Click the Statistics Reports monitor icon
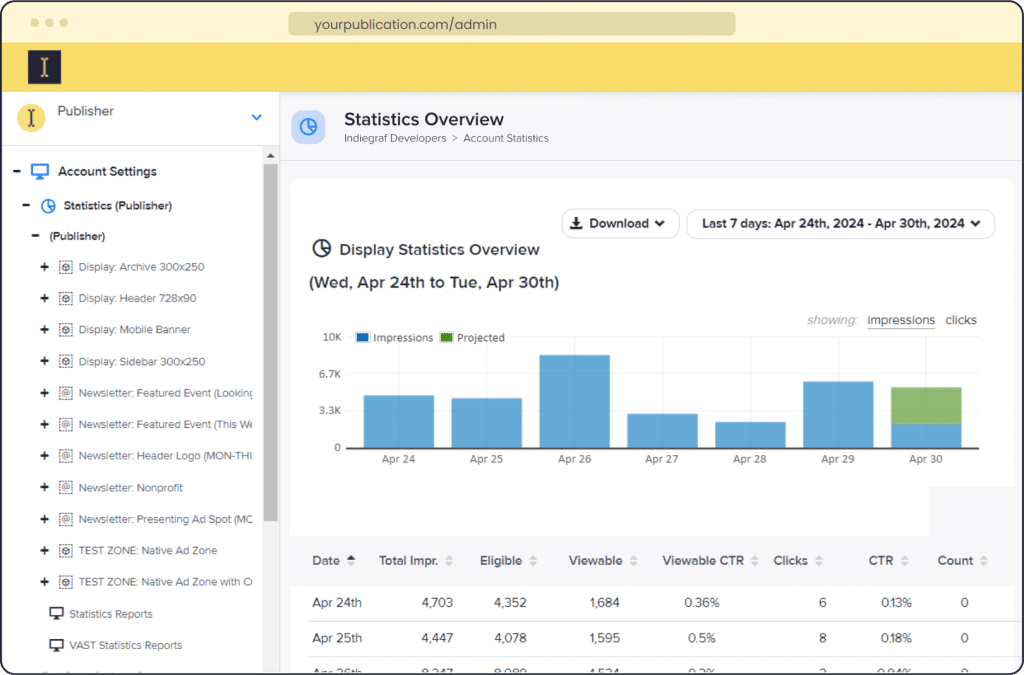Image resolution: width=1024 pixels, height=675 pixels. (57, 613)
